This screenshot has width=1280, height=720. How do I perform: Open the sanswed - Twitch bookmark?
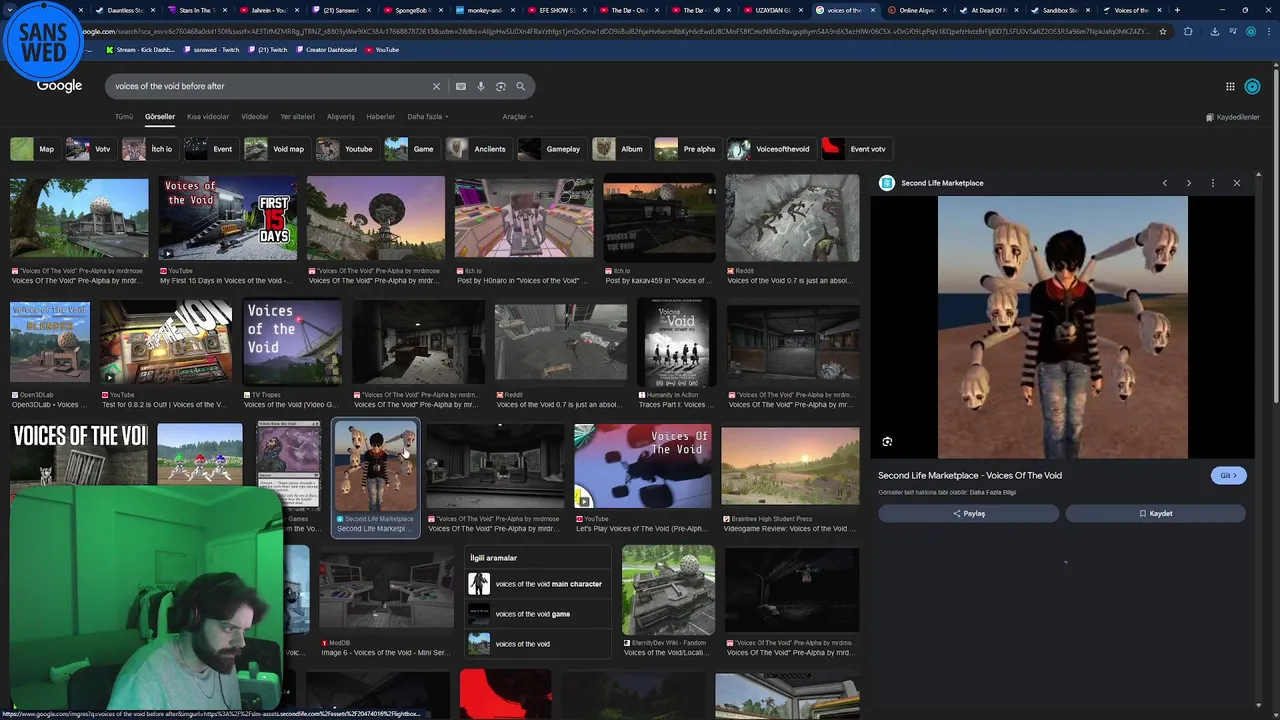(210, 50)
